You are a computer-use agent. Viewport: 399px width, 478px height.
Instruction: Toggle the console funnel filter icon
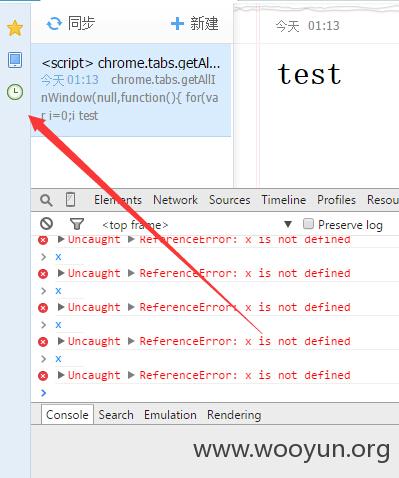[77, 224]
